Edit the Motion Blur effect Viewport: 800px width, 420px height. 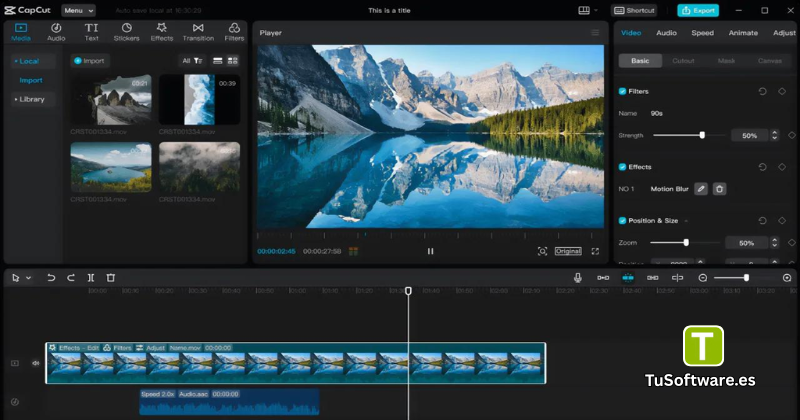[x=701, y=189]
